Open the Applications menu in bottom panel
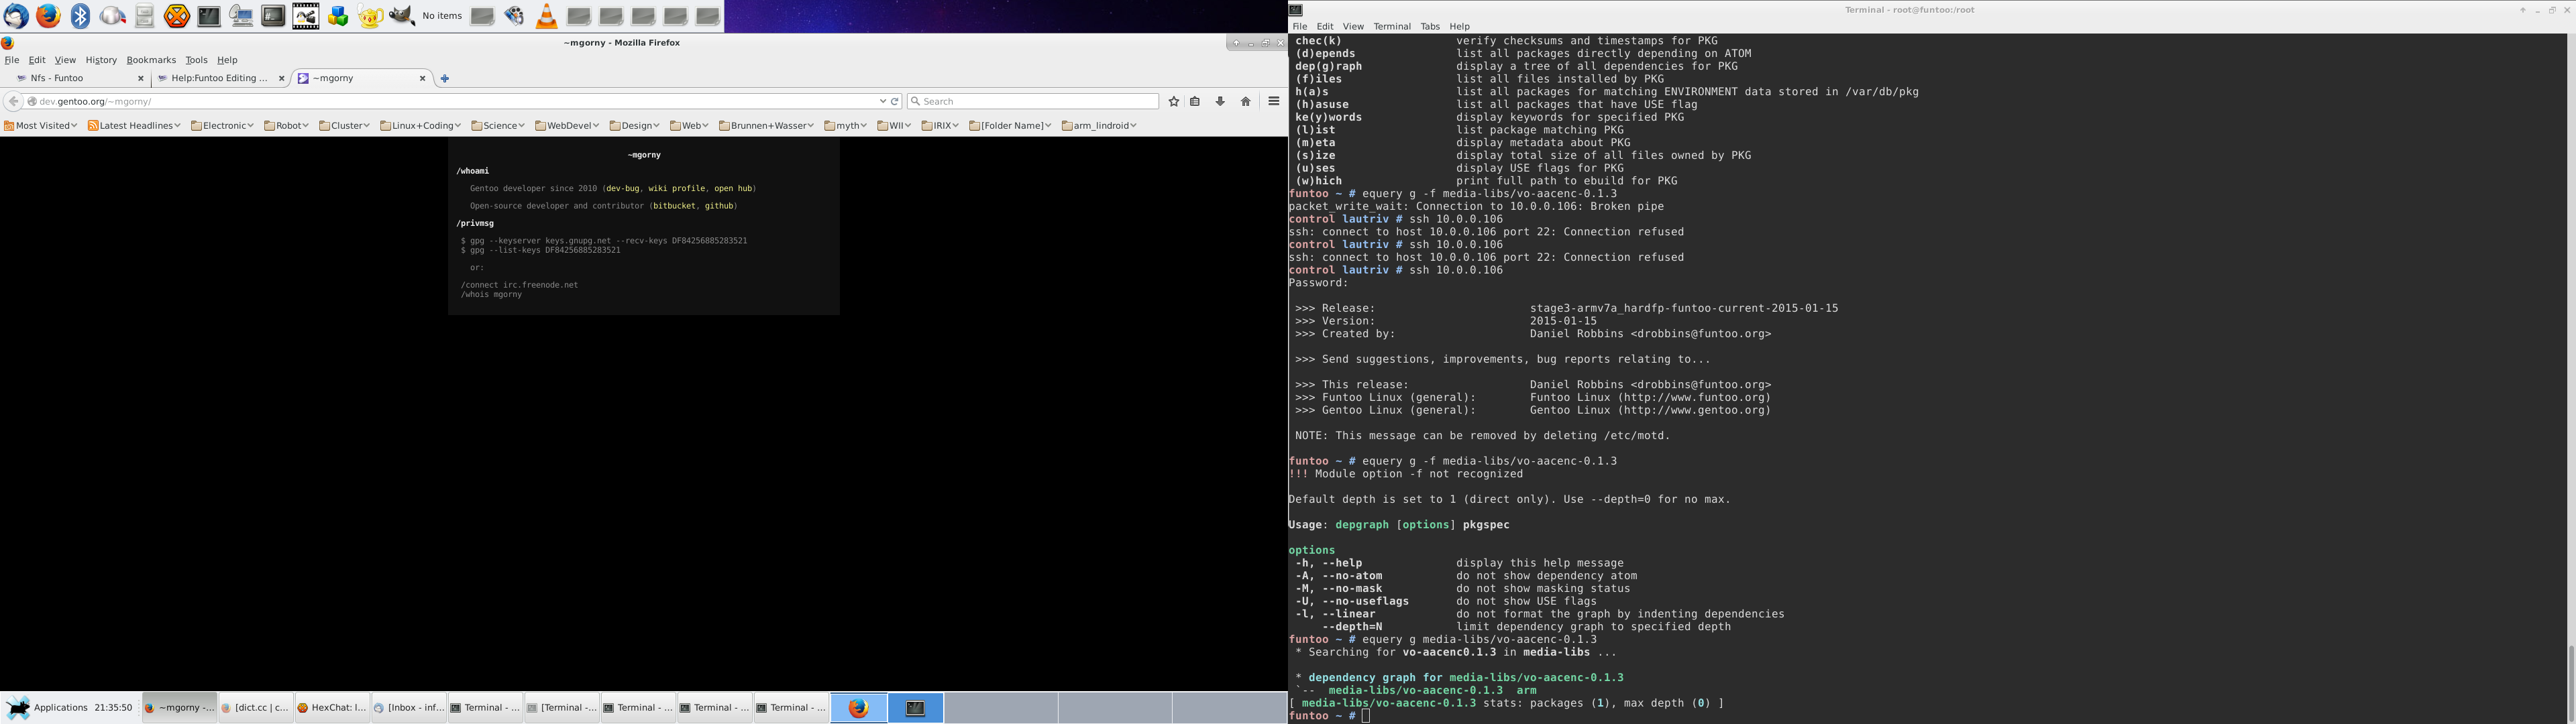This screenshot has height=724, width=2576. [x=47, y=708]
